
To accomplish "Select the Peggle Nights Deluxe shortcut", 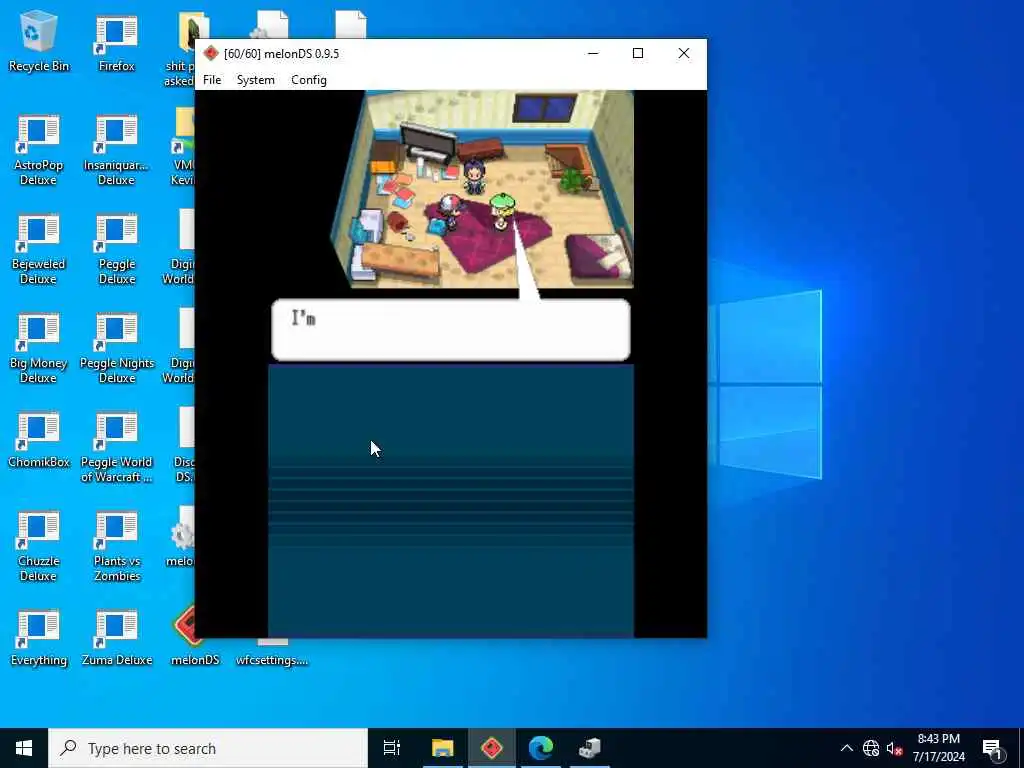I will point(116,348).
